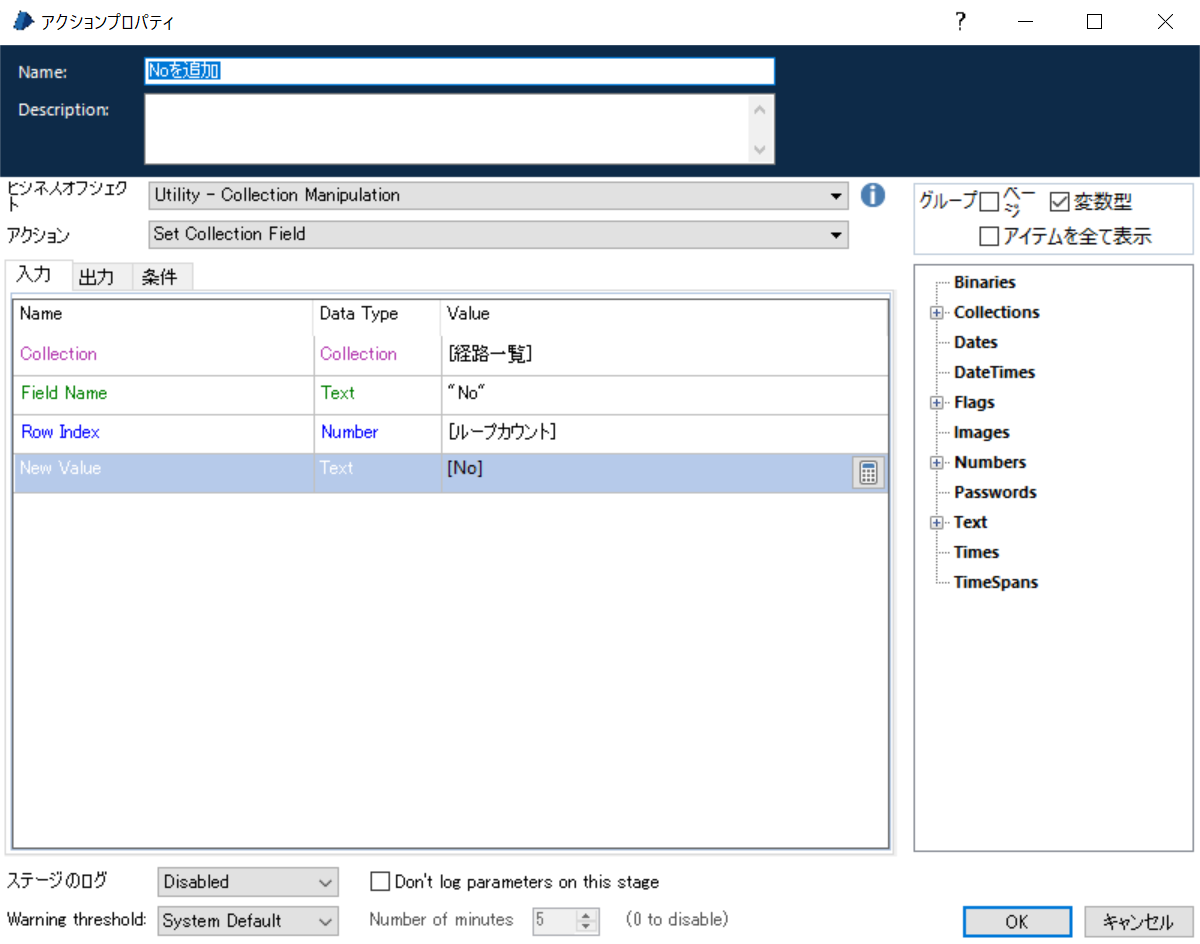Screen dimensions: 1200x944
Task: Toggle the 変数型 group checkbox
Action: (1060, 202)
